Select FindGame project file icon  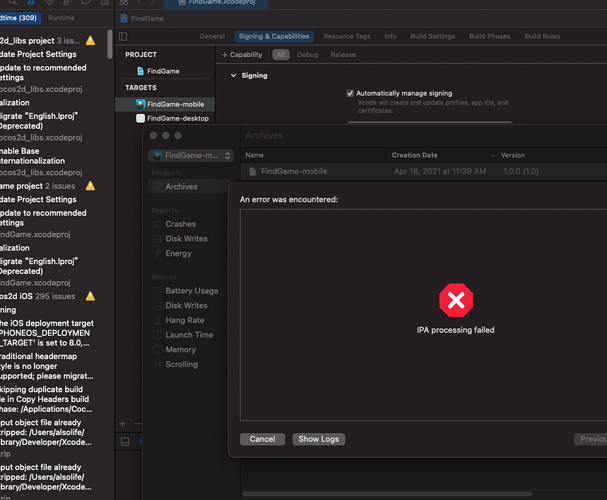pos(141,71)
